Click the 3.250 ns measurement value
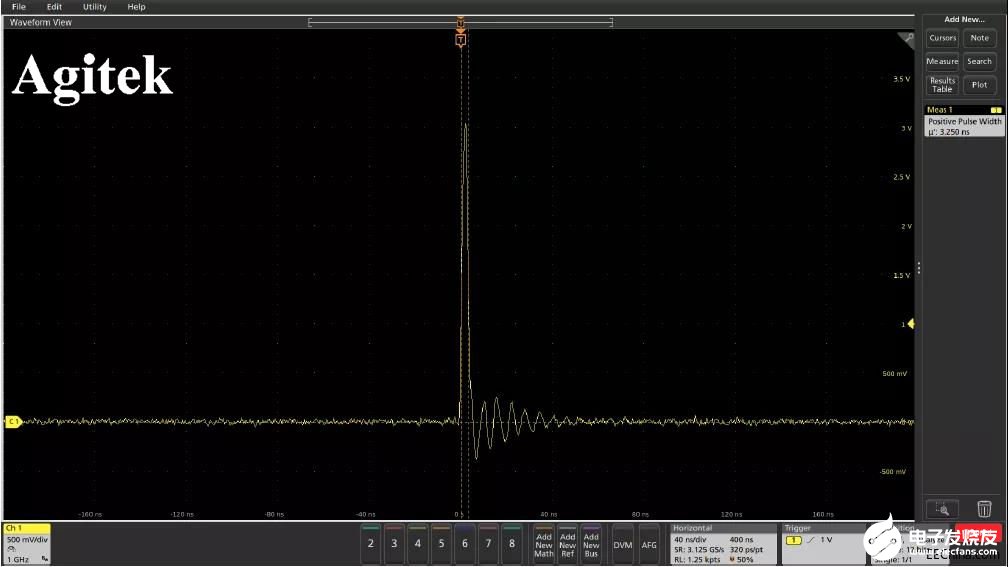The width and height of the screenshot is (1008, 567). 953,132
